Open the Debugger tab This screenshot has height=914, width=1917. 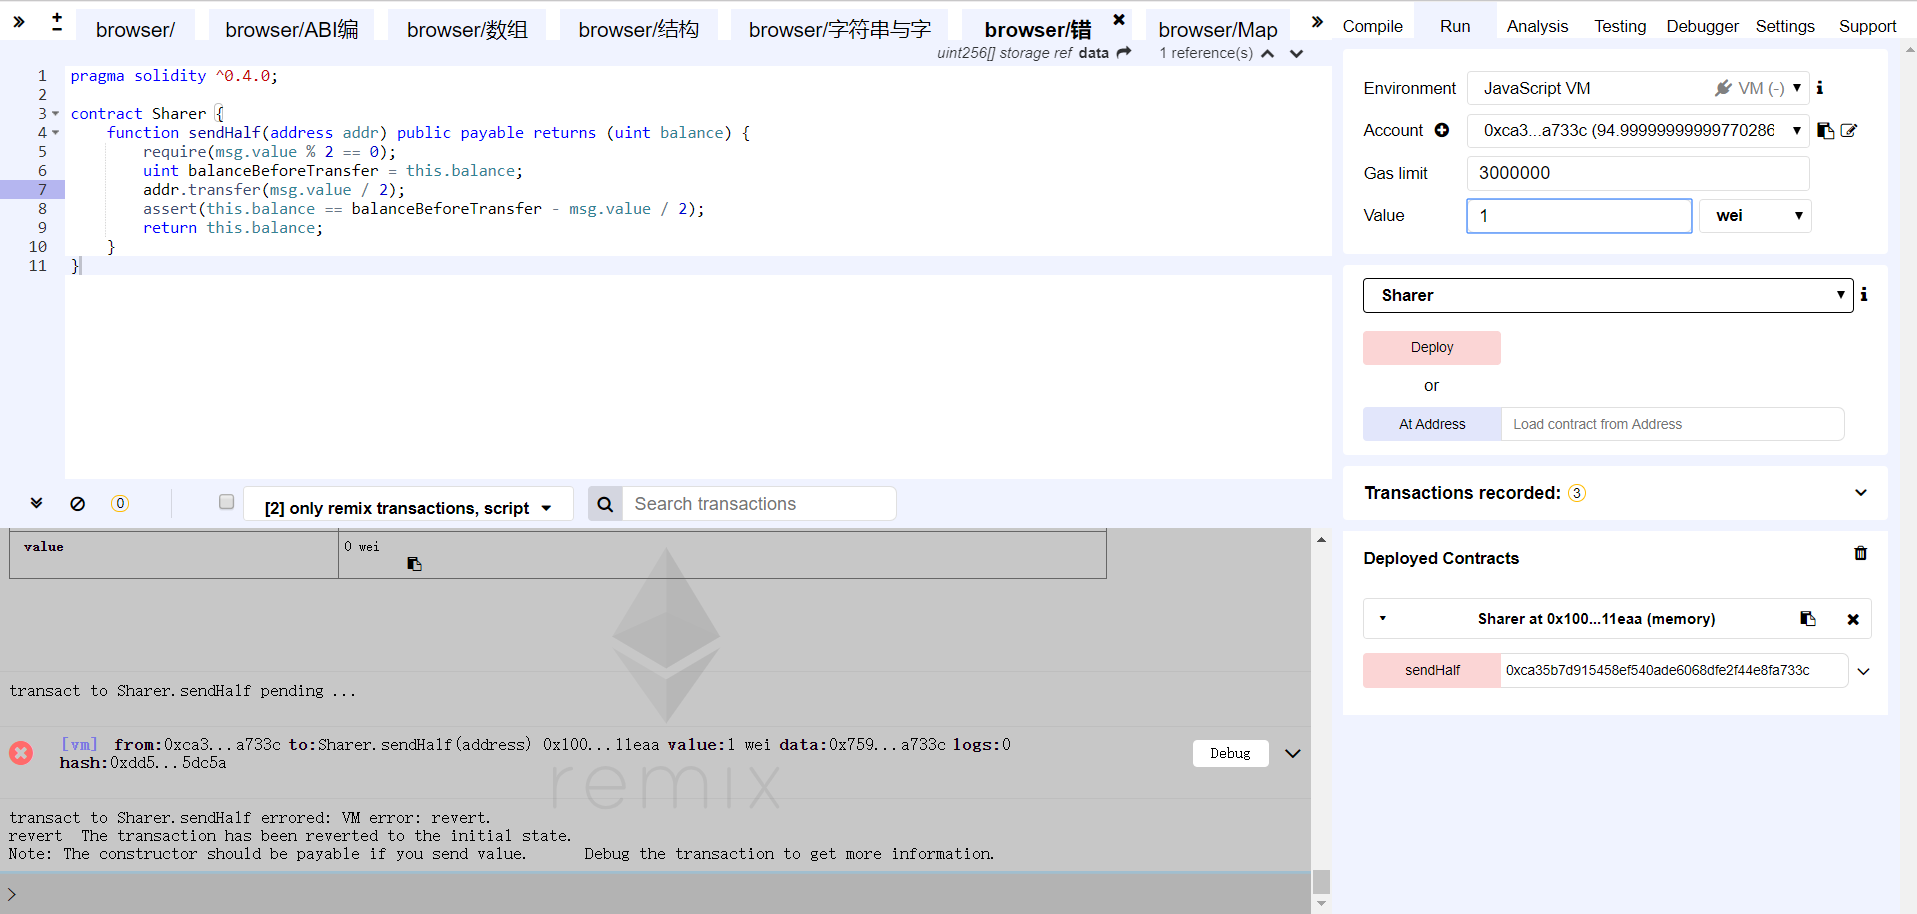[x=1702, y=26]
